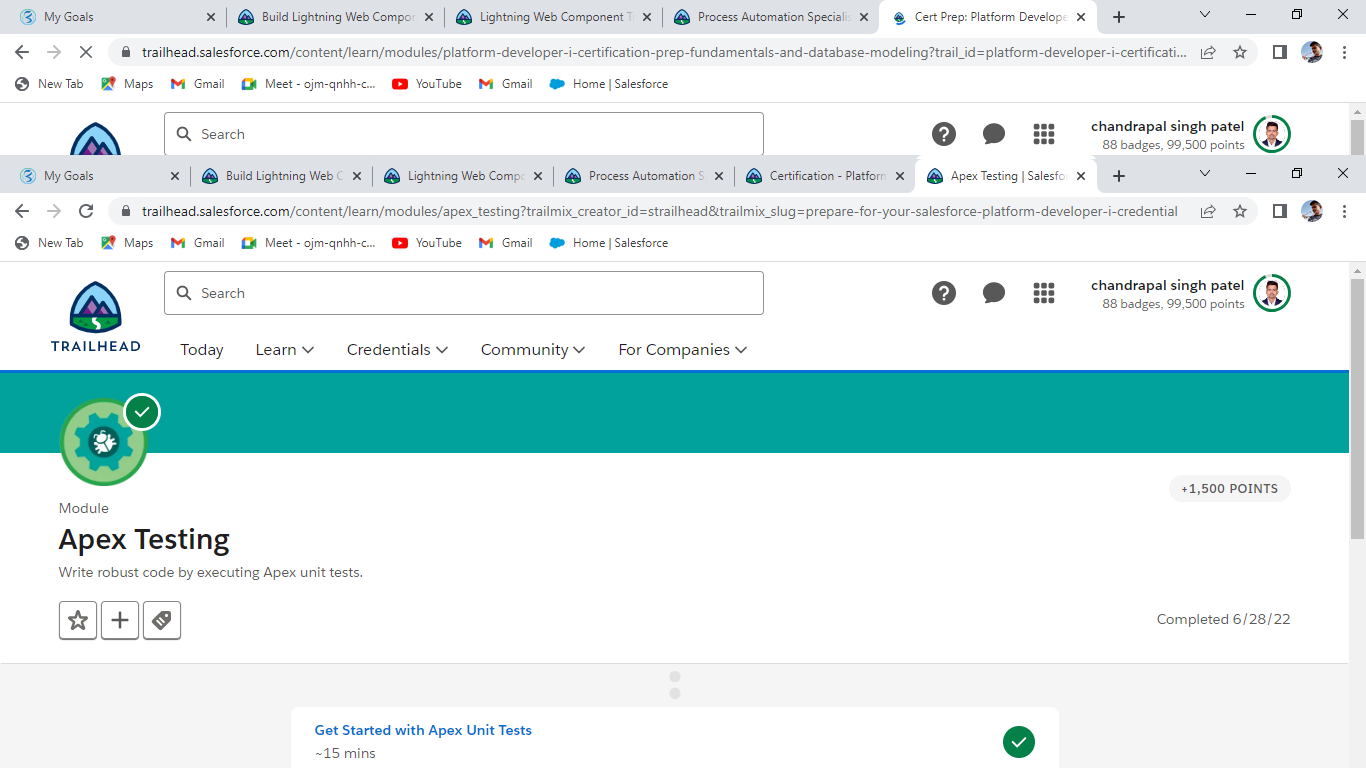Open the app launcher grid icon

click(1044, 293)
